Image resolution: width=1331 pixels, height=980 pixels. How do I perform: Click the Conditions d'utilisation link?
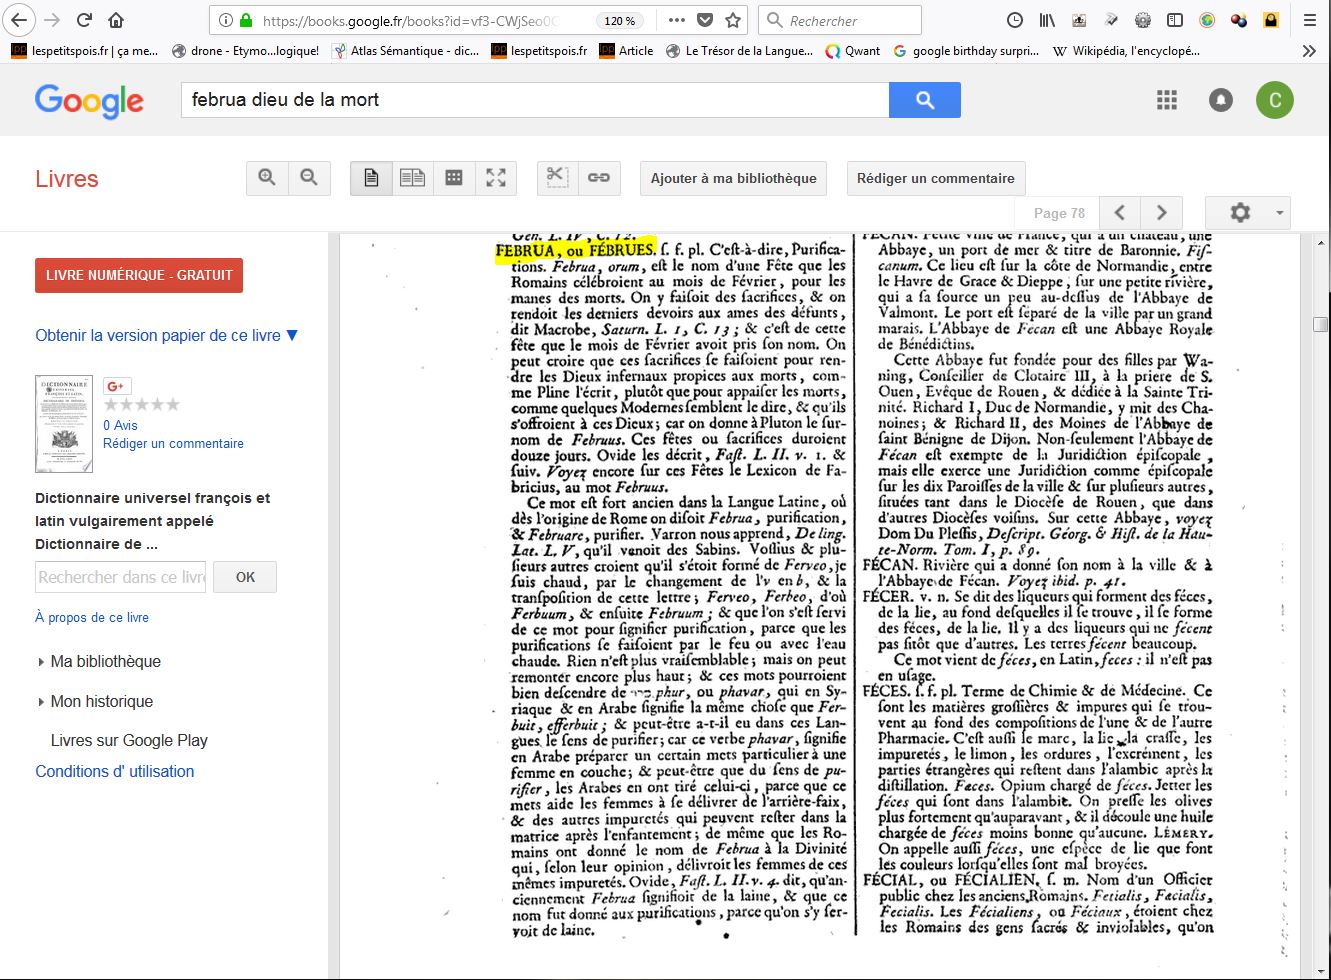coord(115,771)
